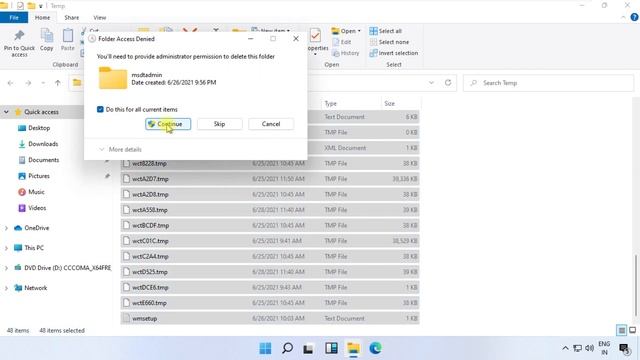The height and width of the screenshot is (360, 640).
Task: Click the Select none option
Action: tap(389, 42)
